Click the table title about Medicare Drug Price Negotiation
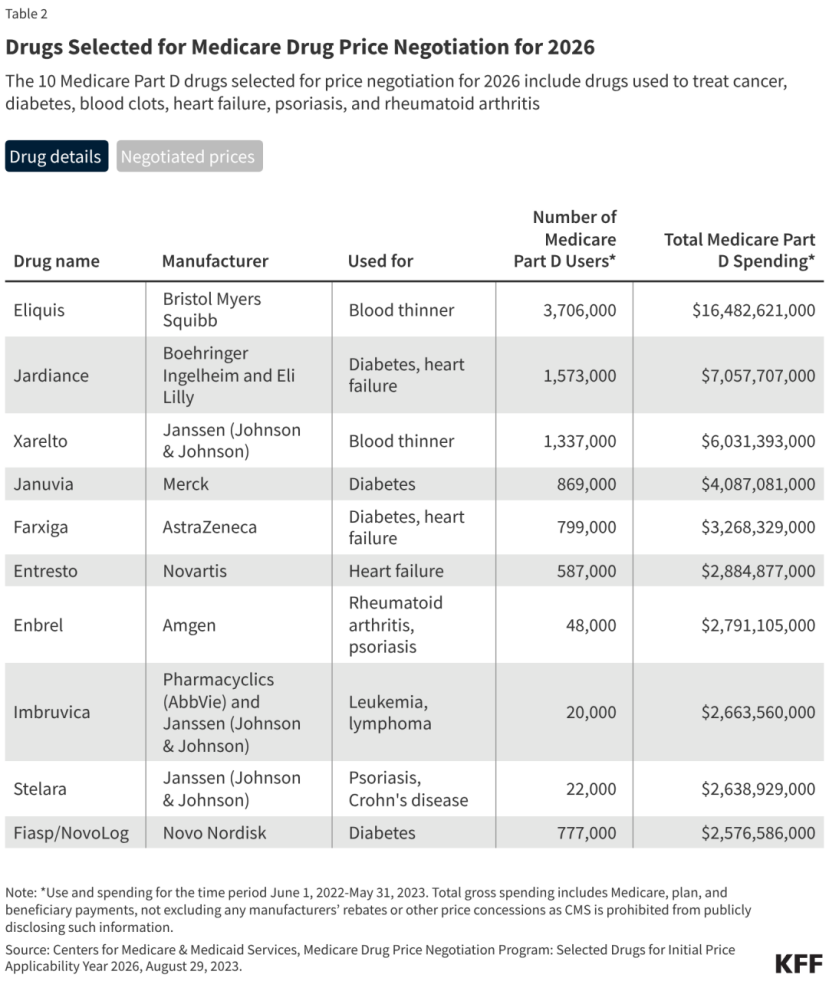This screenshot has width=829, height=982. click(300, 47)
